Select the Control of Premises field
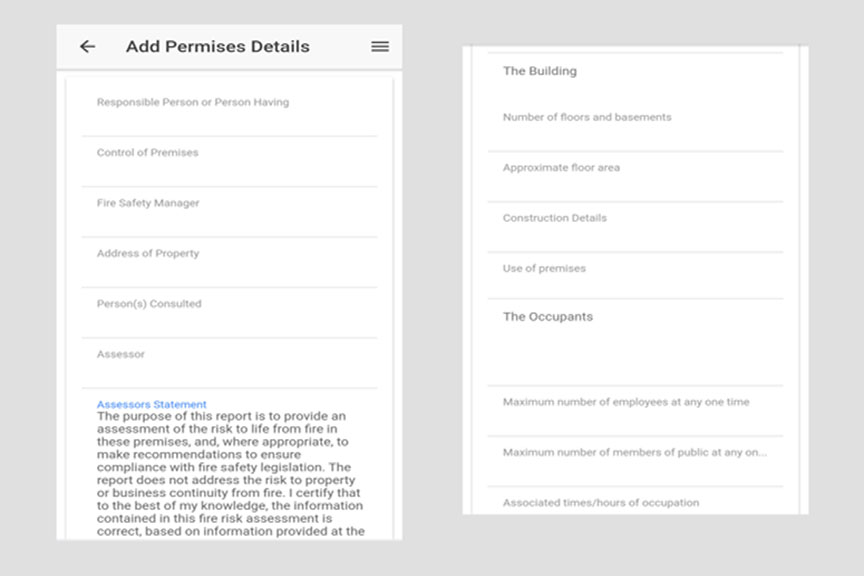 tap(229, 160)
